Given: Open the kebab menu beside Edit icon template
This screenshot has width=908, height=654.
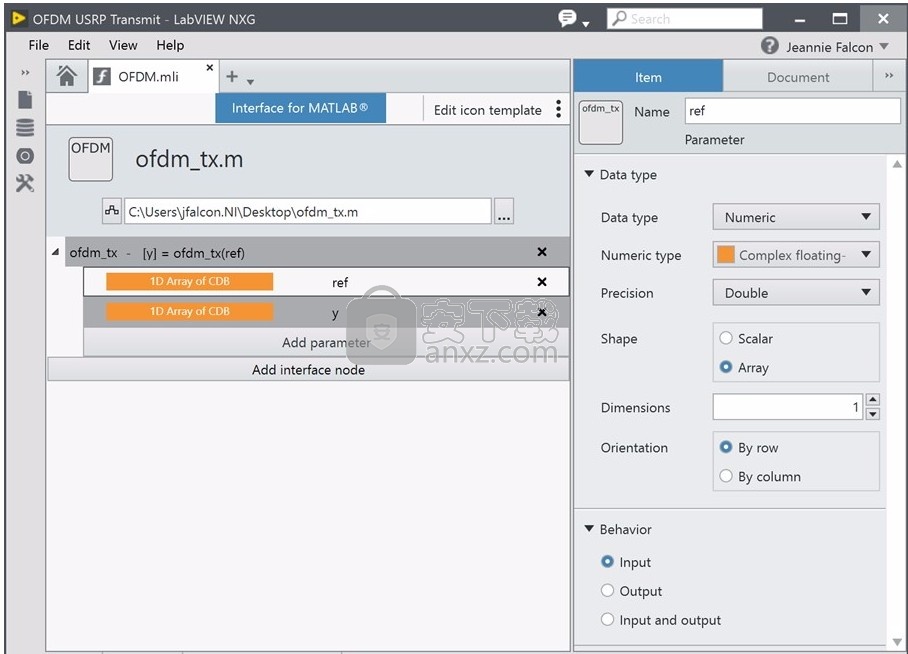Looking at the screenshot, I should pyautogui.click(x=558, y=108).
